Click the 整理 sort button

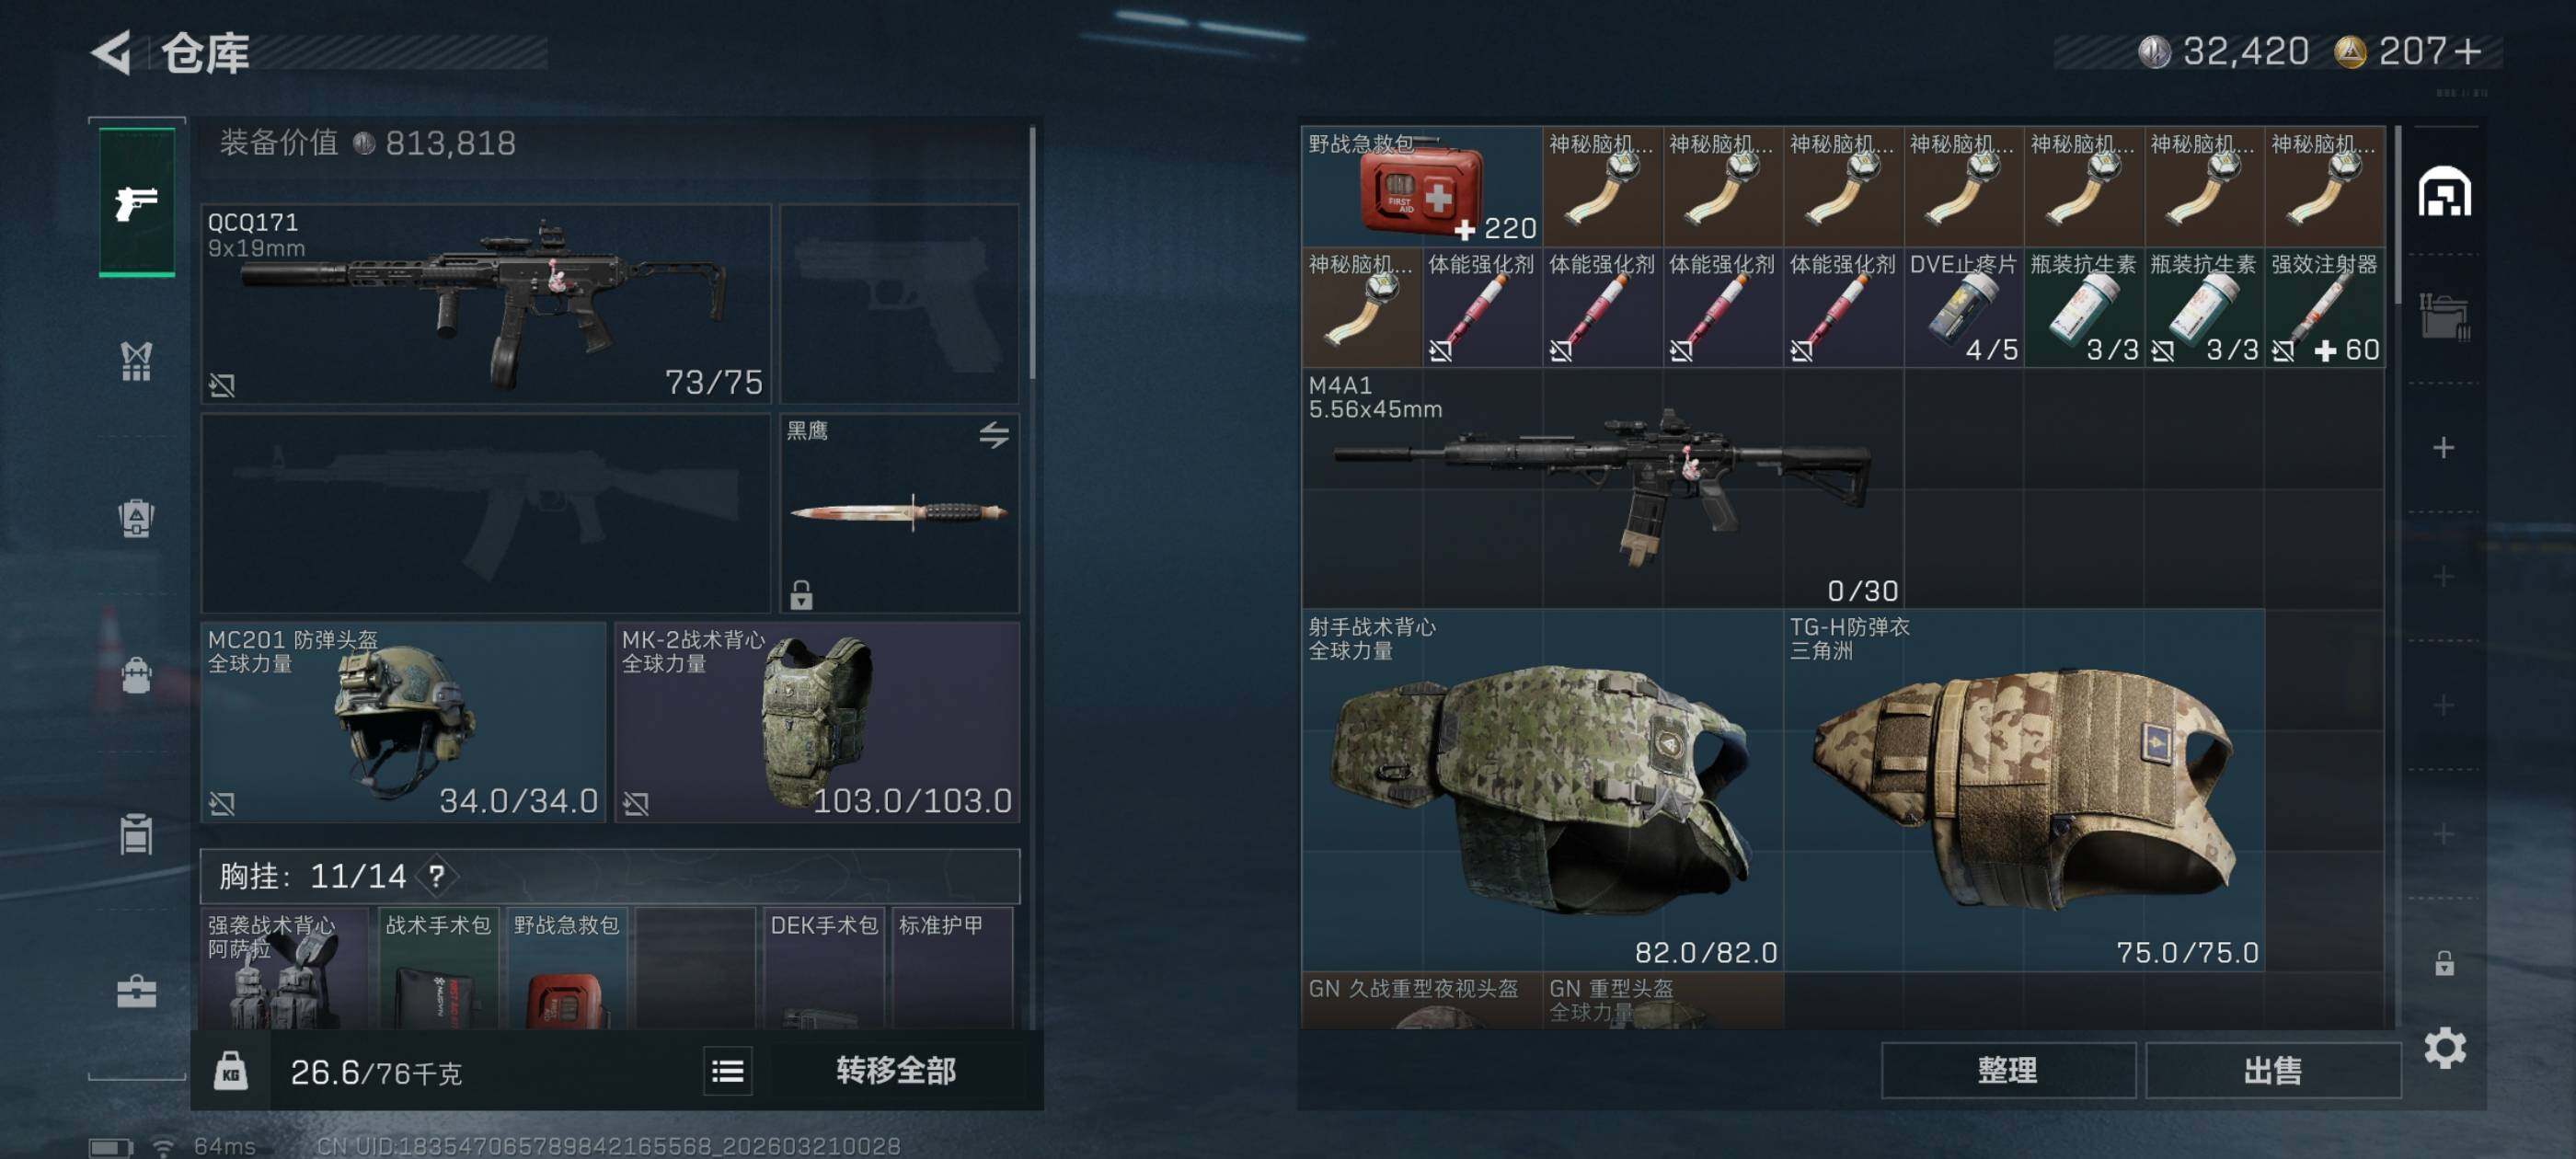coord(2007,1070)
